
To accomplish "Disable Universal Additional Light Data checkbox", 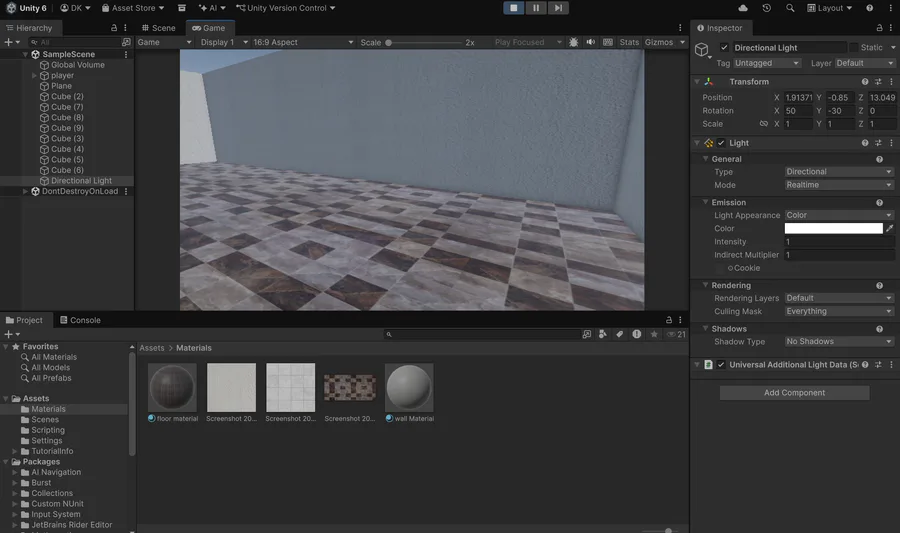I will (x=721, y=365).
